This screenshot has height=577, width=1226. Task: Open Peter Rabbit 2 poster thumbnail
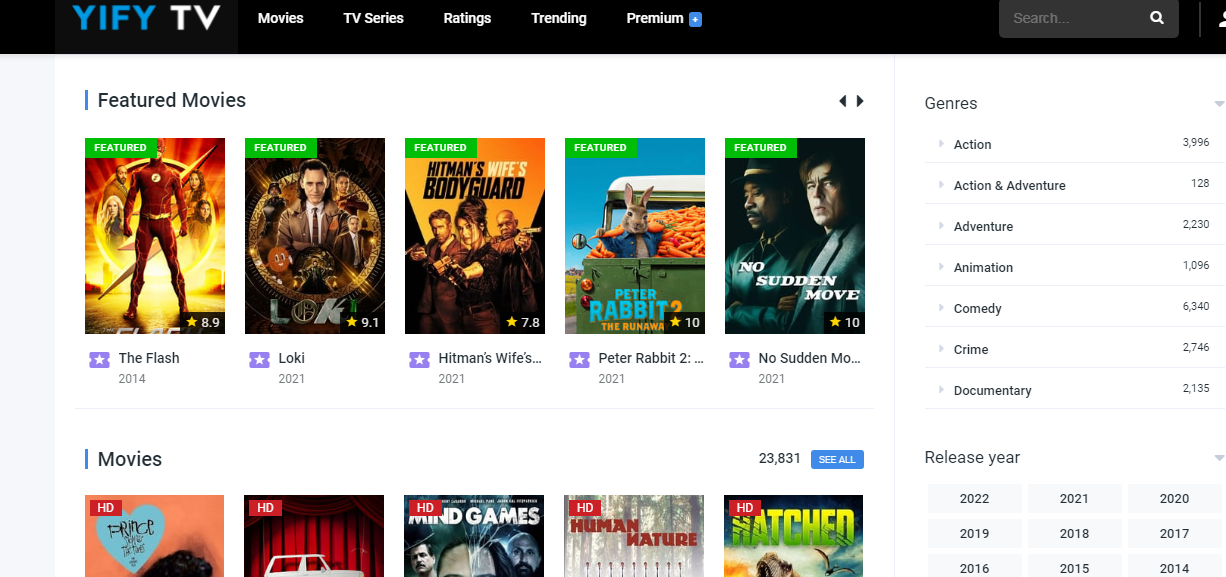[635, 236]
